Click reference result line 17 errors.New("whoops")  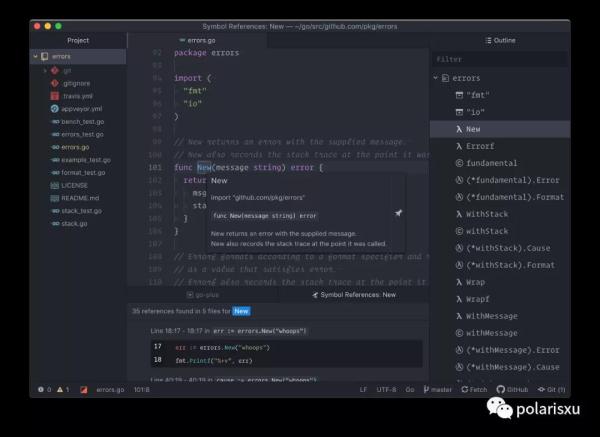point(222,347)
